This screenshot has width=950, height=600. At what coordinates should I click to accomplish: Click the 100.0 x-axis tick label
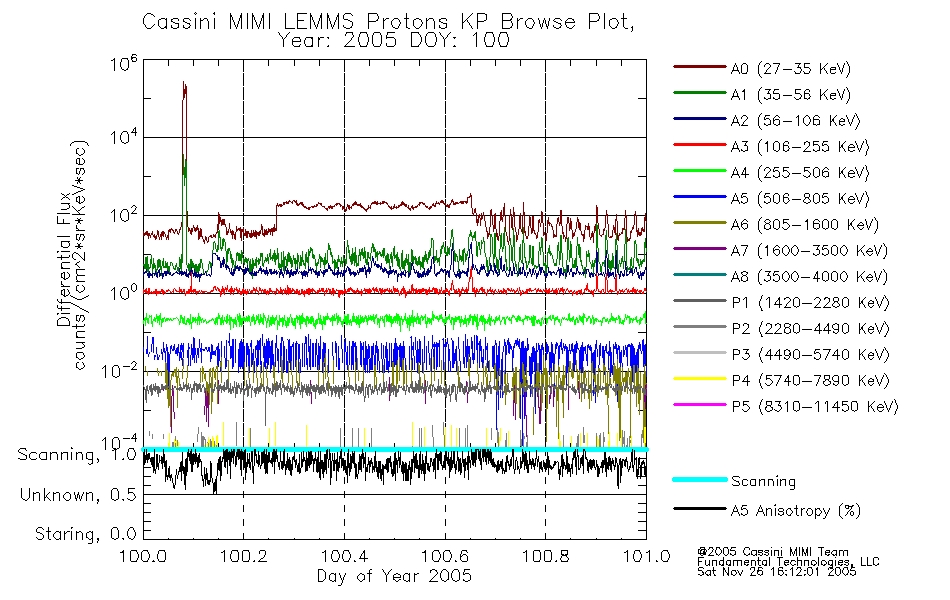click(143, 556)
